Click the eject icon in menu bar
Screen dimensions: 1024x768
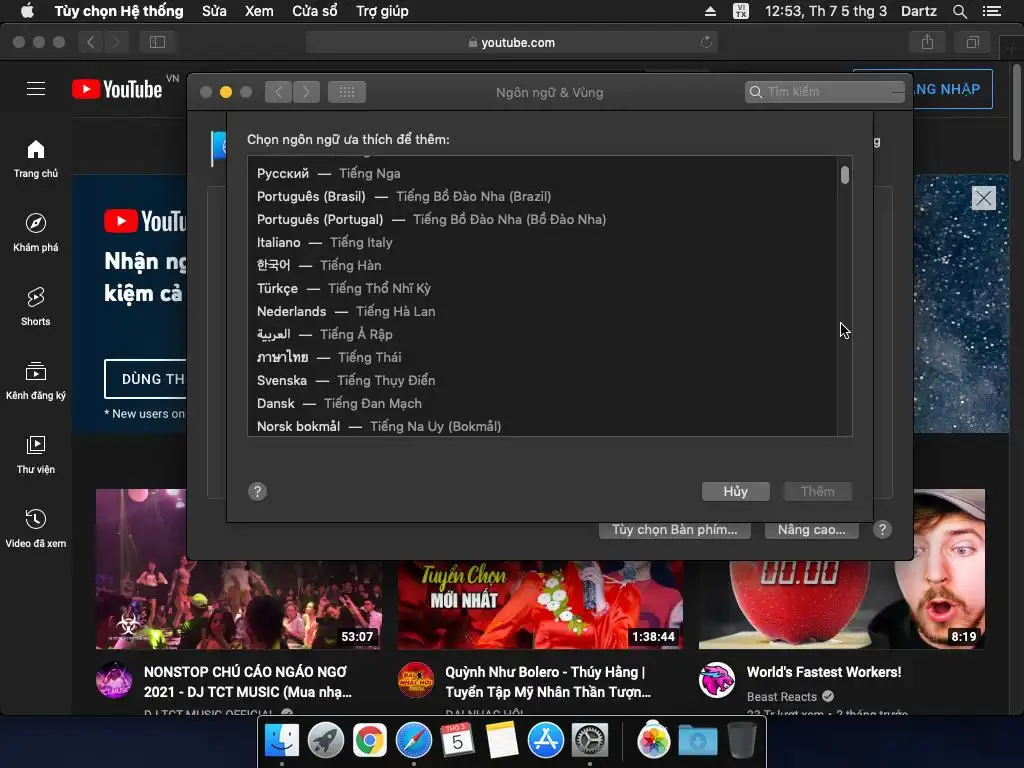[710, 11]
